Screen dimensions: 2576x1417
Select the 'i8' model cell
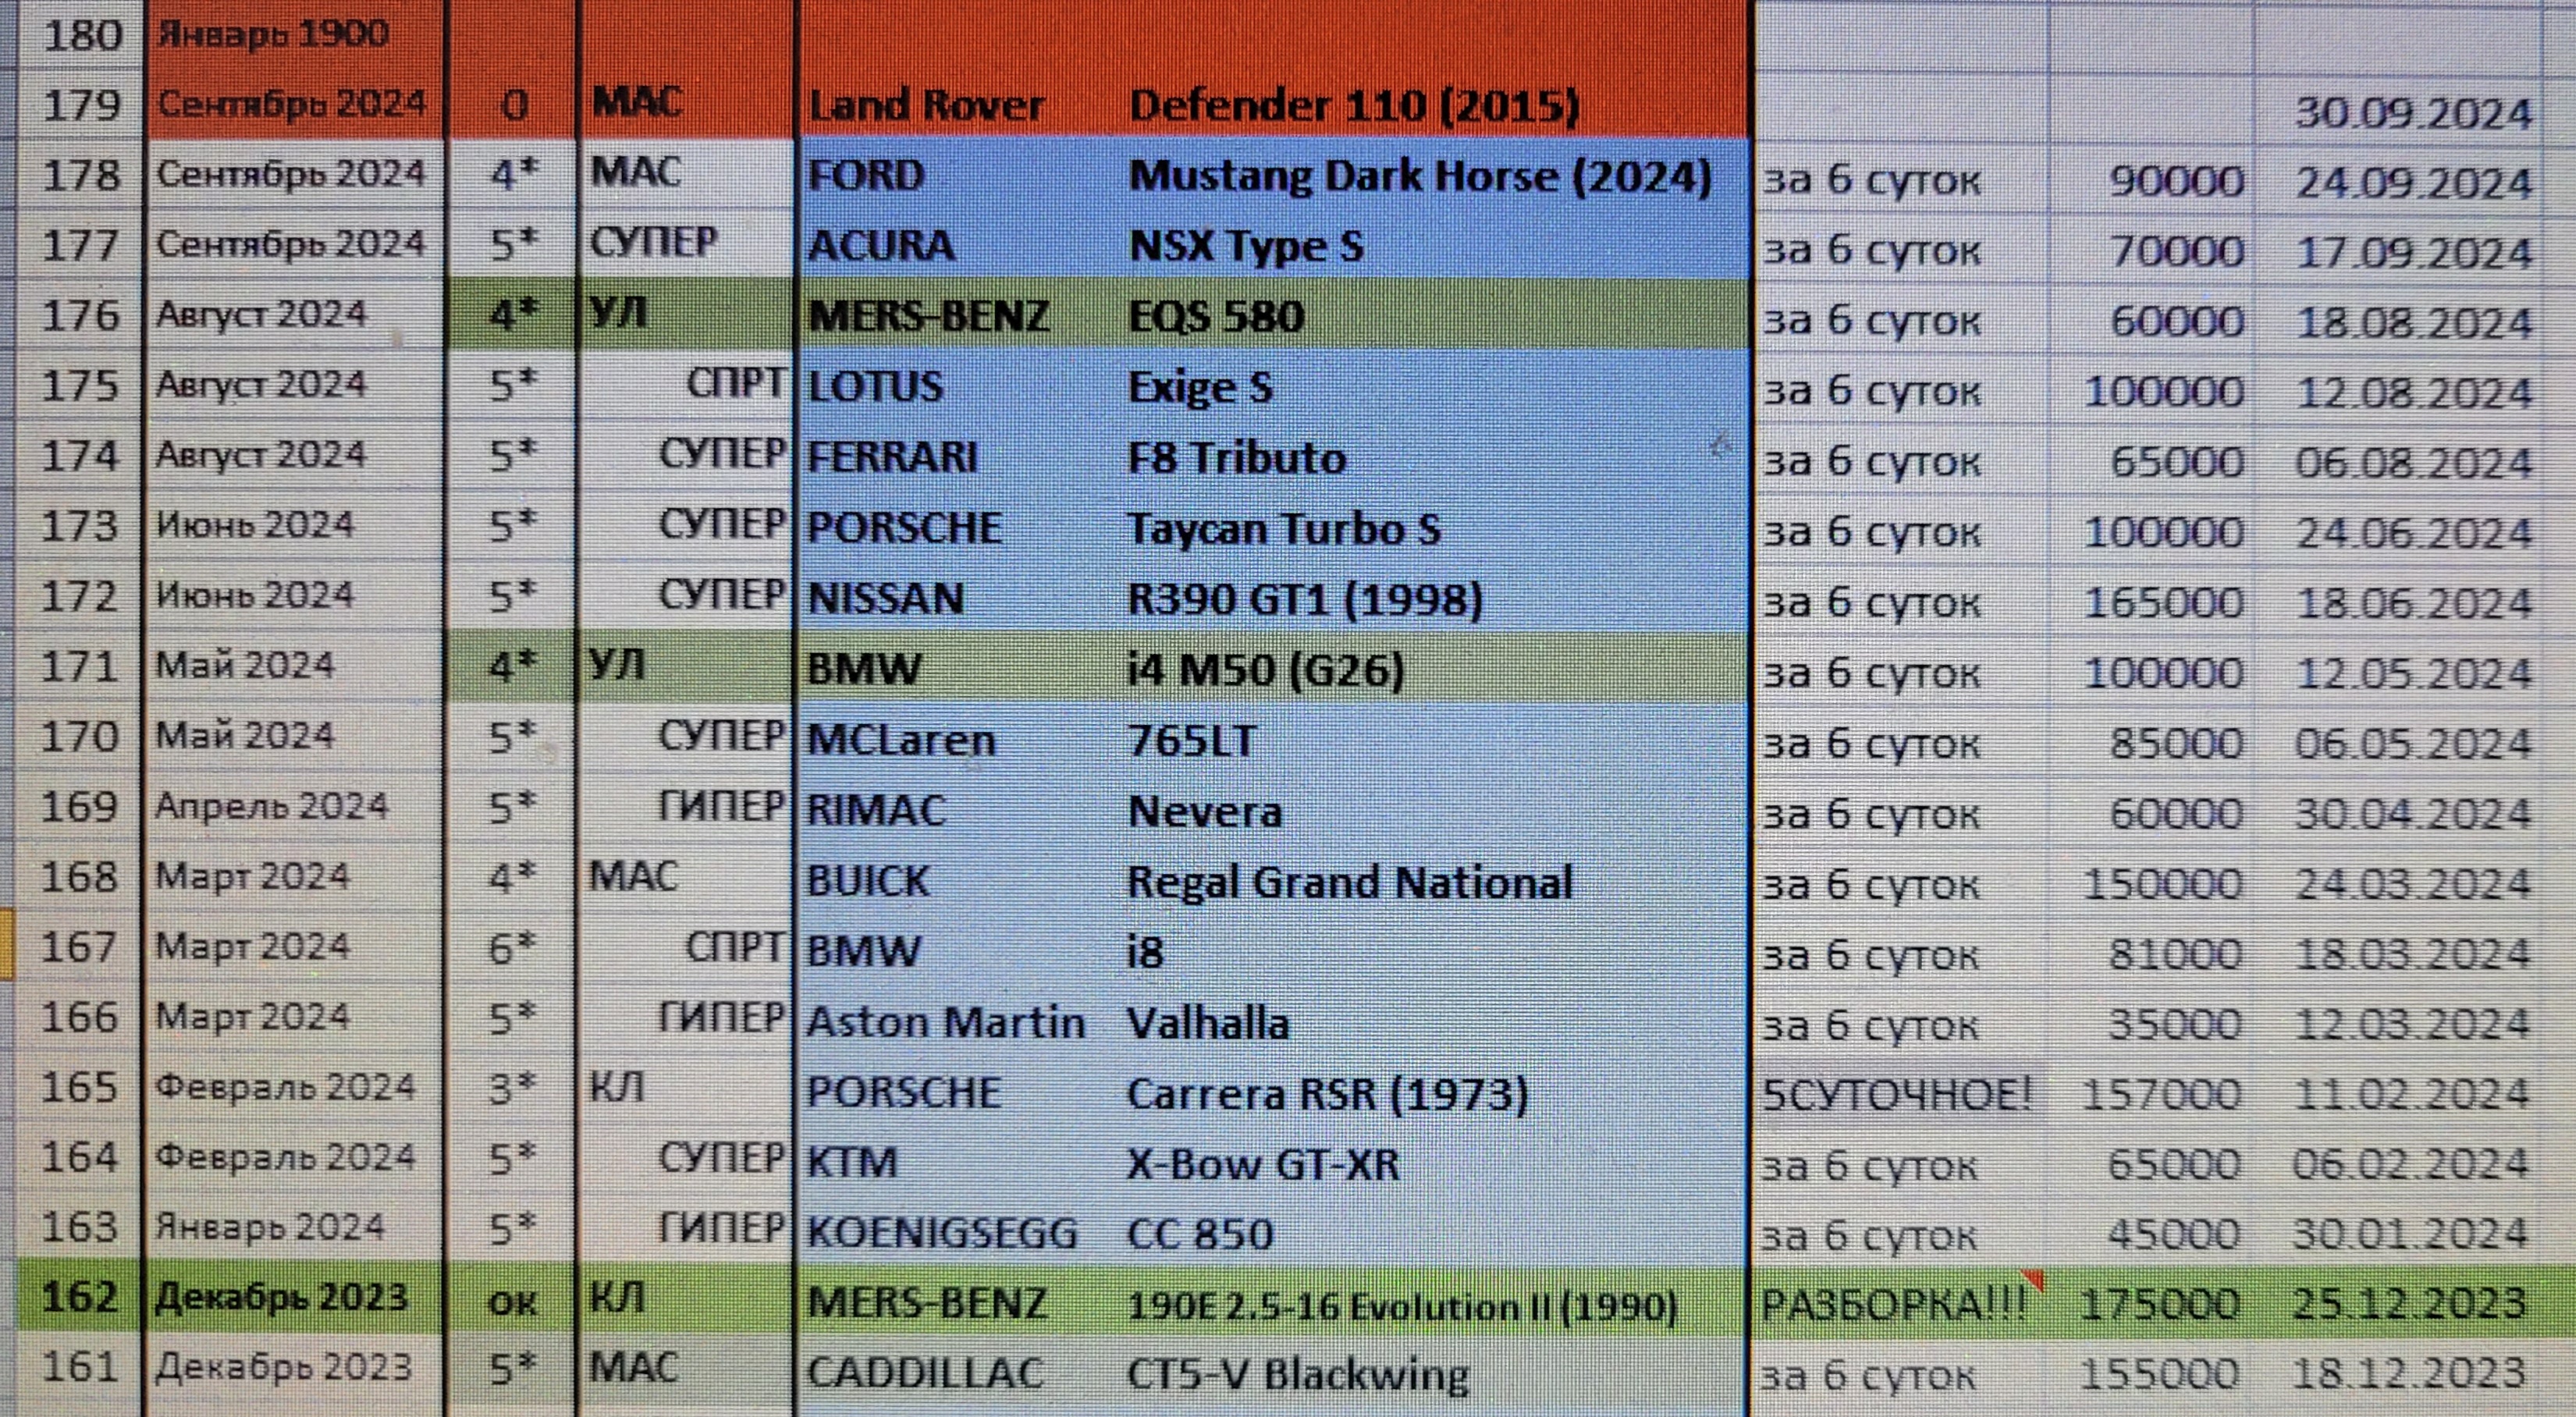coord(1436,950)
